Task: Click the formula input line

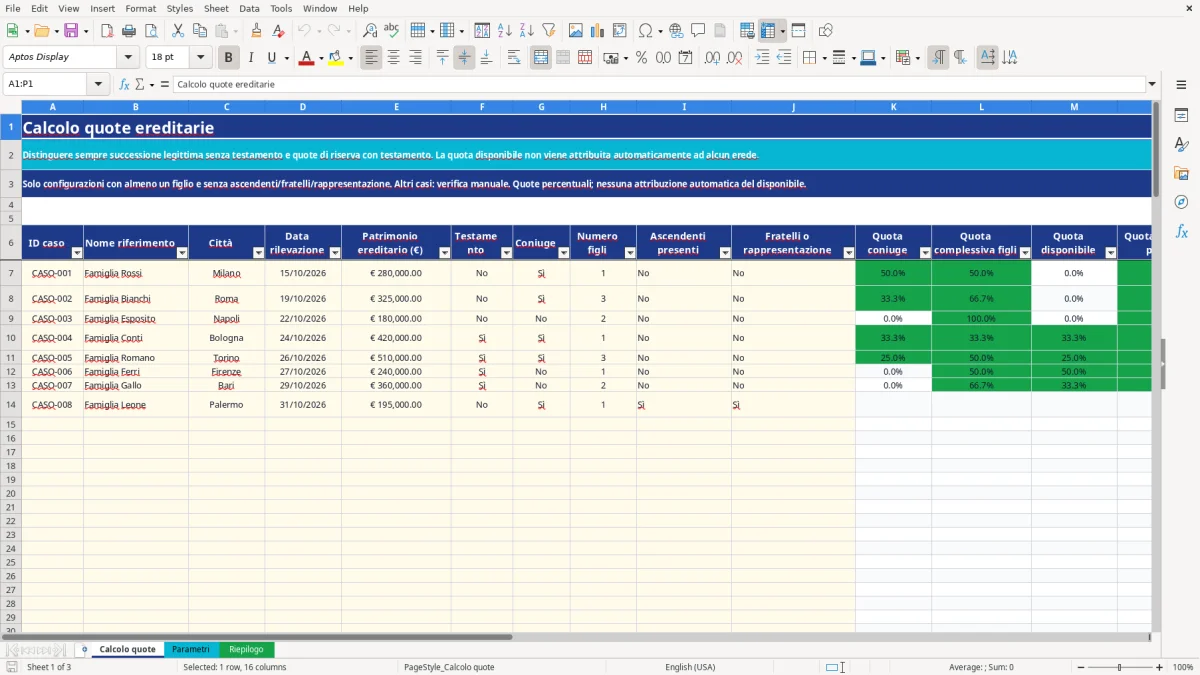Action: click(x=659, y=84)
